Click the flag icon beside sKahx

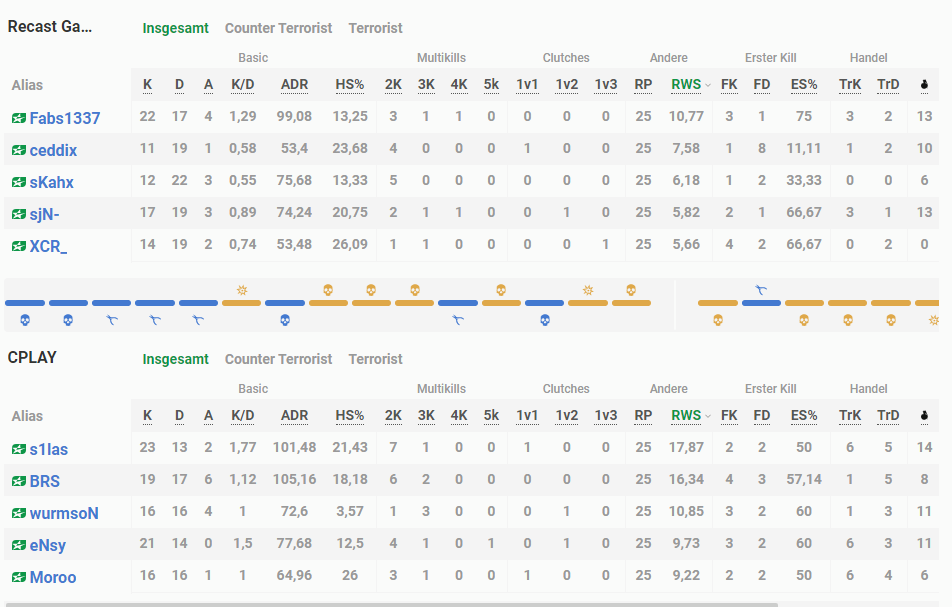[18, 182]
